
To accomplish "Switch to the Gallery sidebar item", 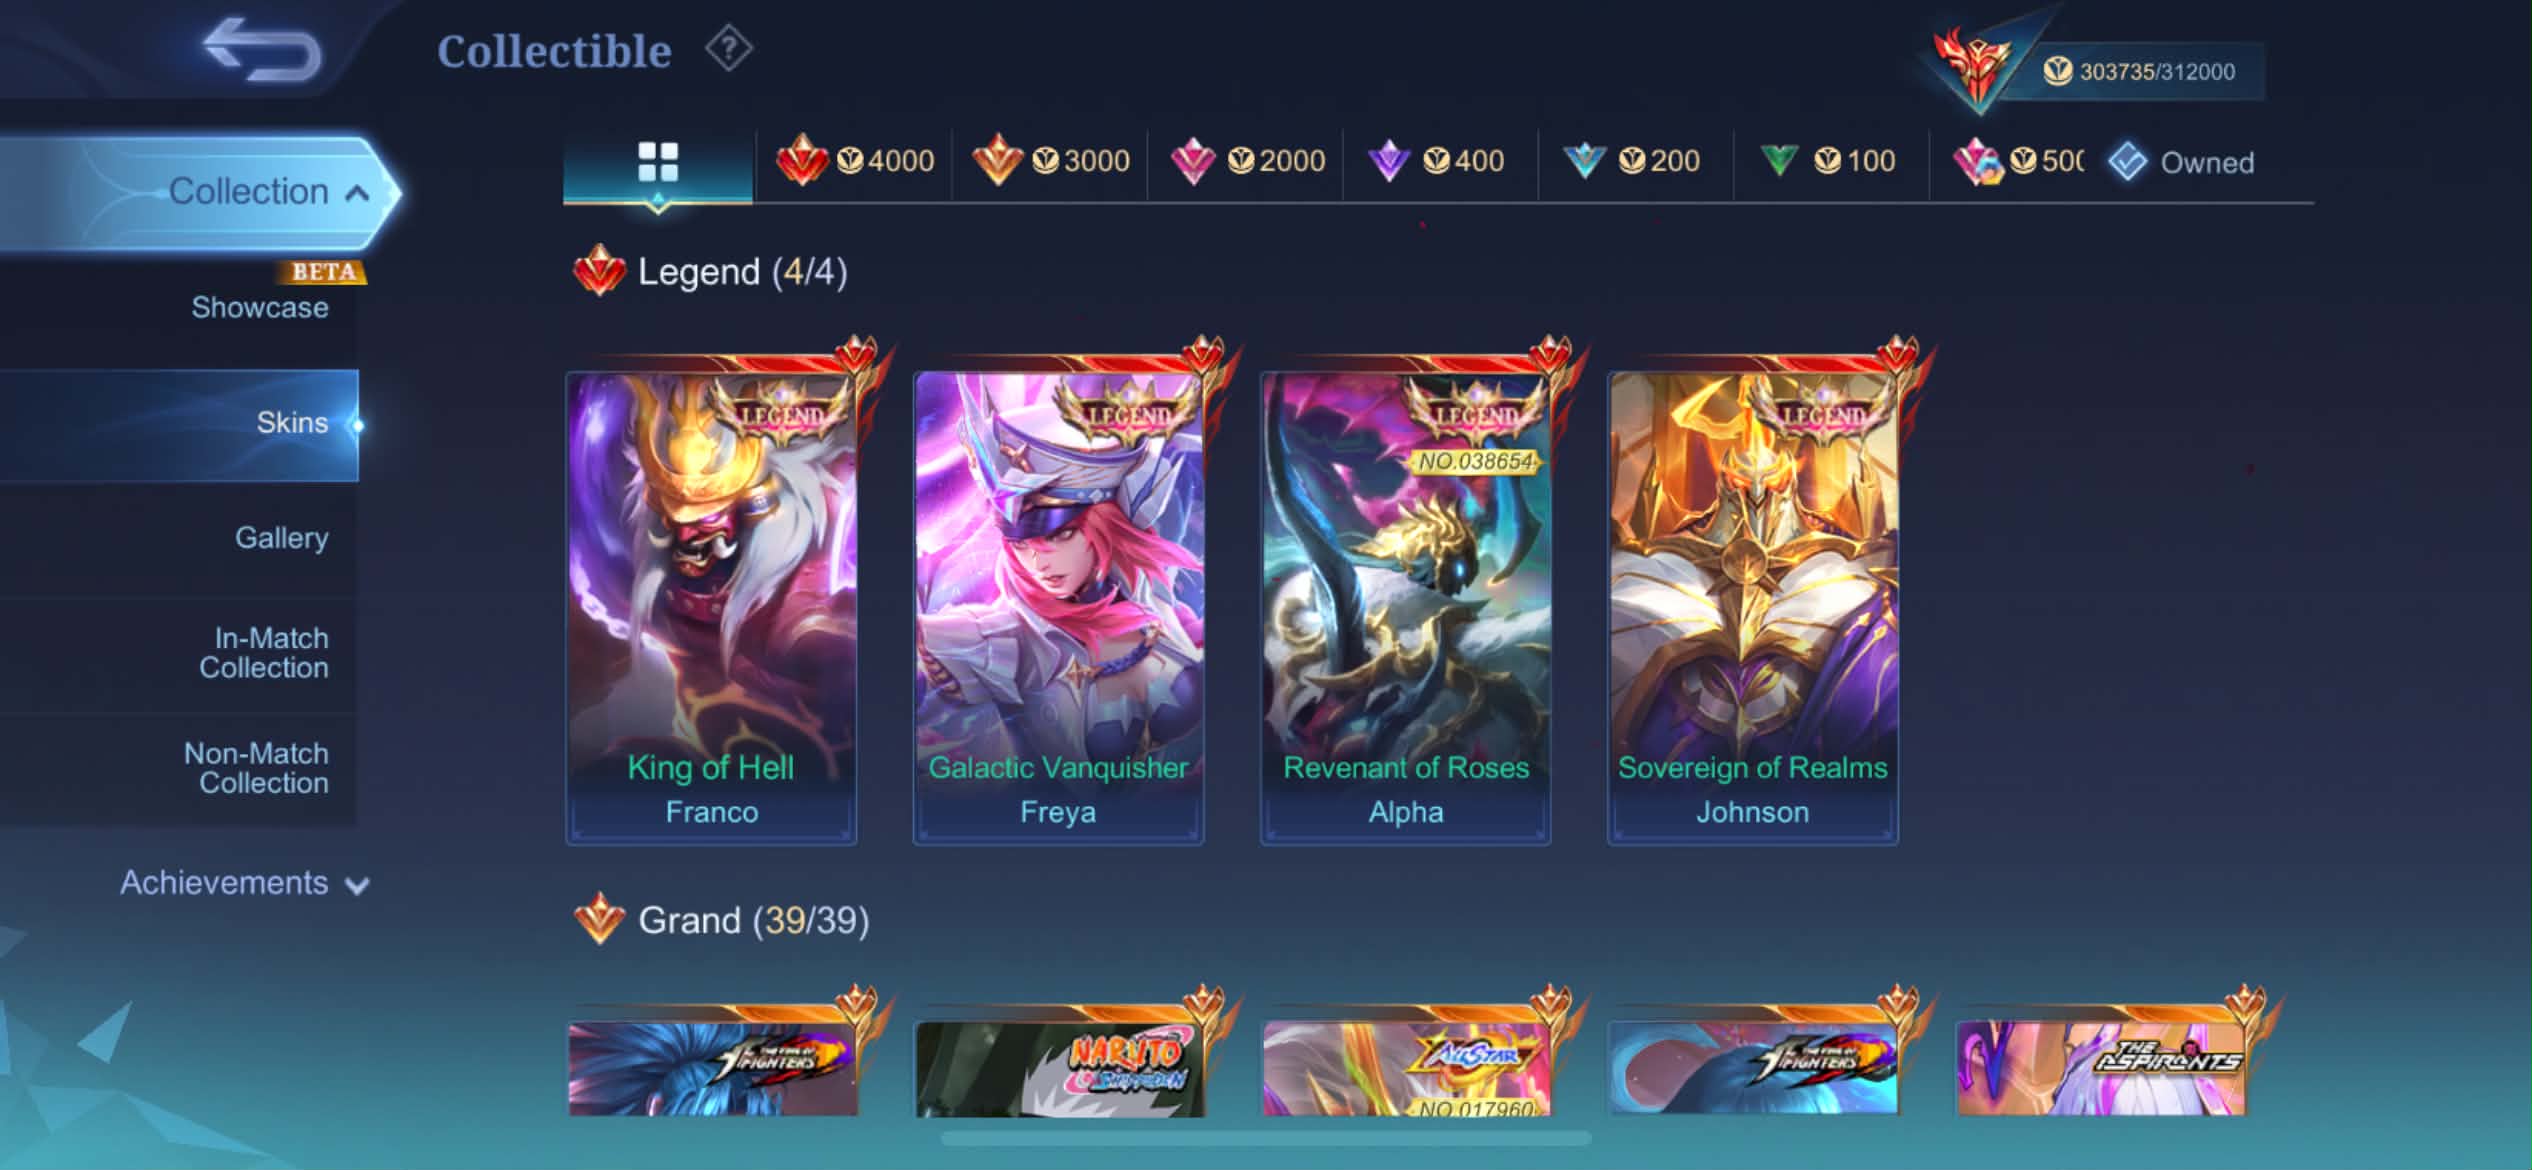I will coord(281,538).
